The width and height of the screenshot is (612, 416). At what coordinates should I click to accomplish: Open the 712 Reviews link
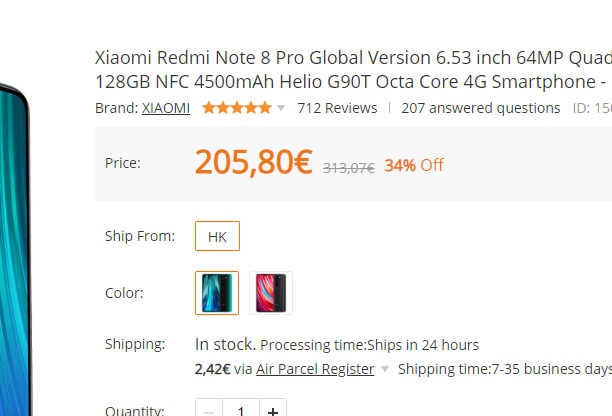pos(337,108)
